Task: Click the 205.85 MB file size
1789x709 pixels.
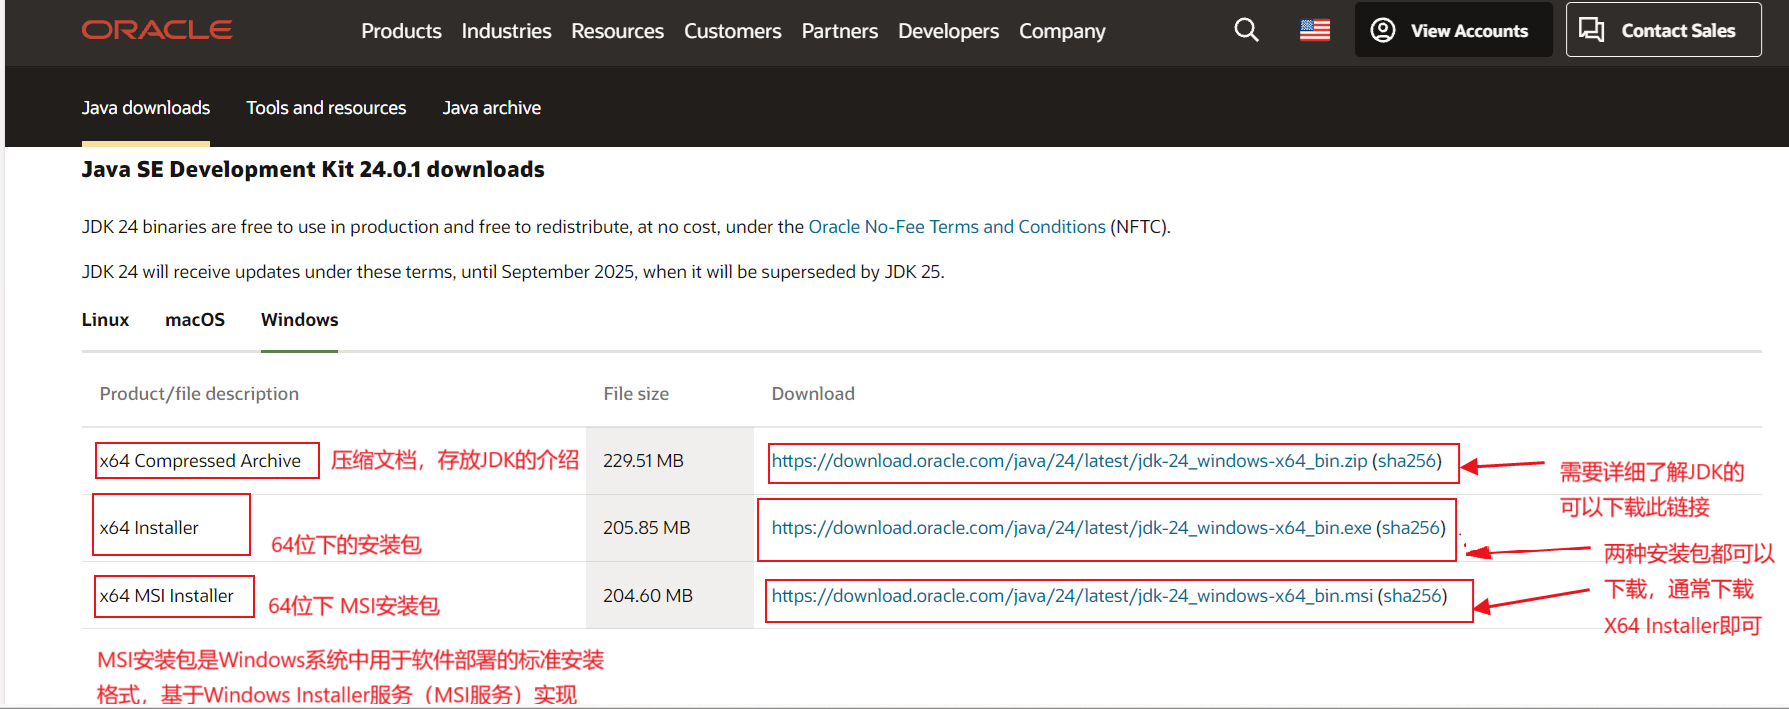Action: pyautogui.click(x=646, y=528)
